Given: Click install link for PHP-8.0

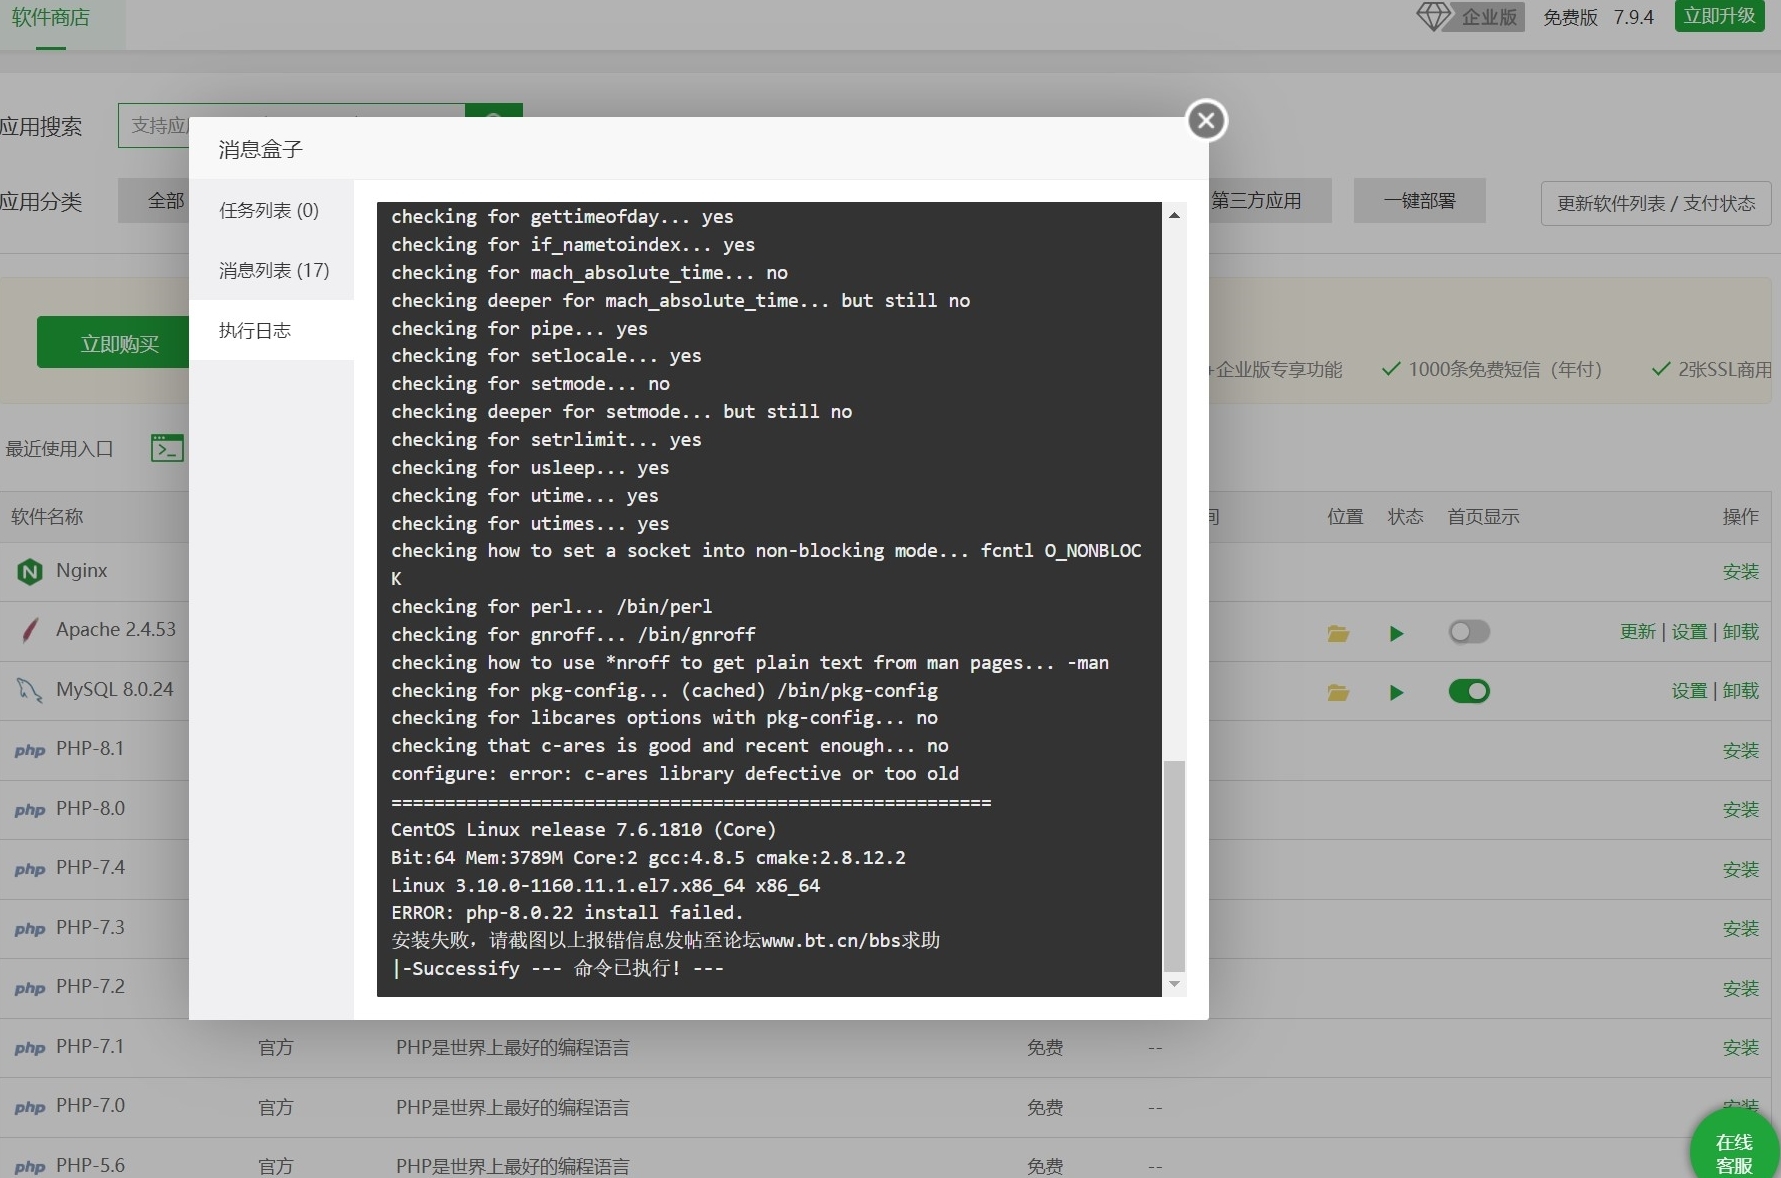Looking at the screenshot, I should point(1740,810).
